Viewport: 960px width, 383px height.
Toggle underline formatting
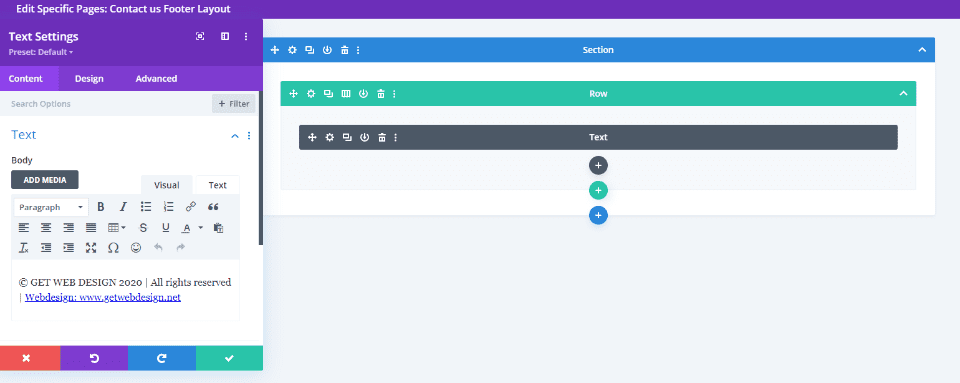pyautogui.click(x=165, y=228)
